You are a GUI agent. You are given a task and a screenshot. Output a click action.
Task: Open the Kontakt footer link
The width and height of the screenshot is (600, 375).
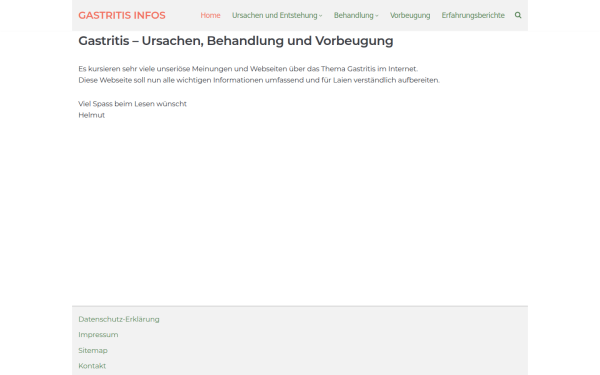tap(92, 366)
